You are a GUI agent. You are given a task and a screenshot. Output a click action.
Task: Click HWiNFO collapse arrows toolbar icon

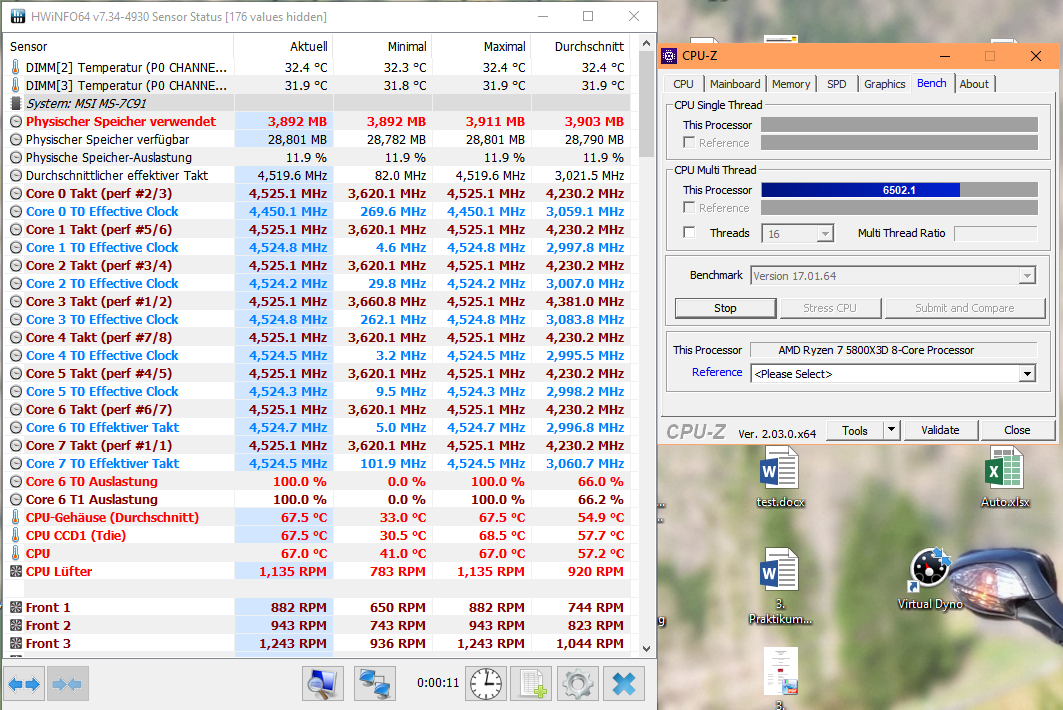(x=67, y=684)
